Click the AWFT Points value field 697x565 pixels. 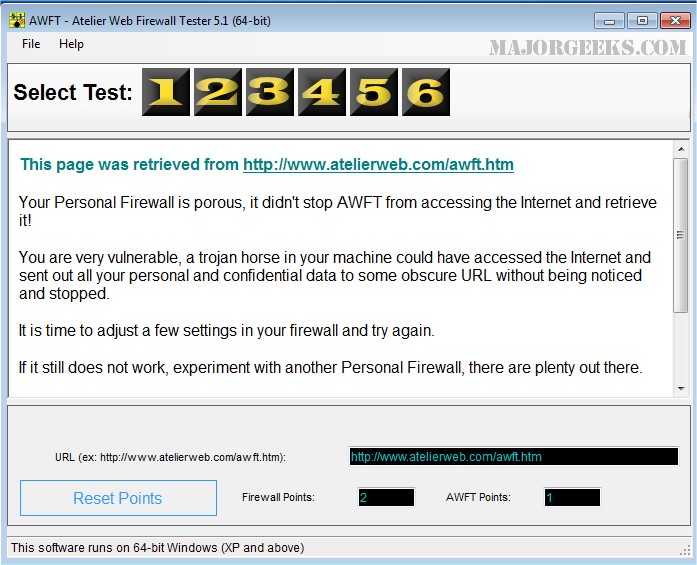pyautogui.click(x=572, y=497)
